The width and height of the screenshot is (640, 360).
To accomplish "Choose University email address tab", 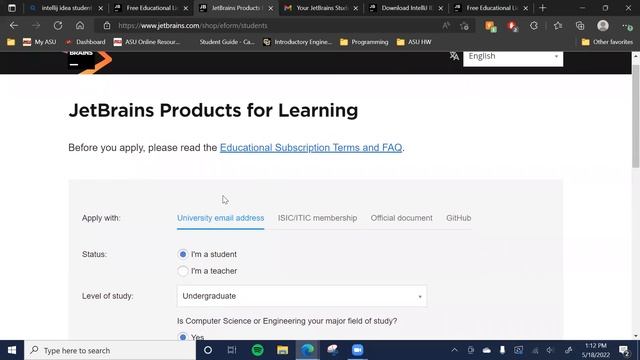I will click(x=220, y=218).
